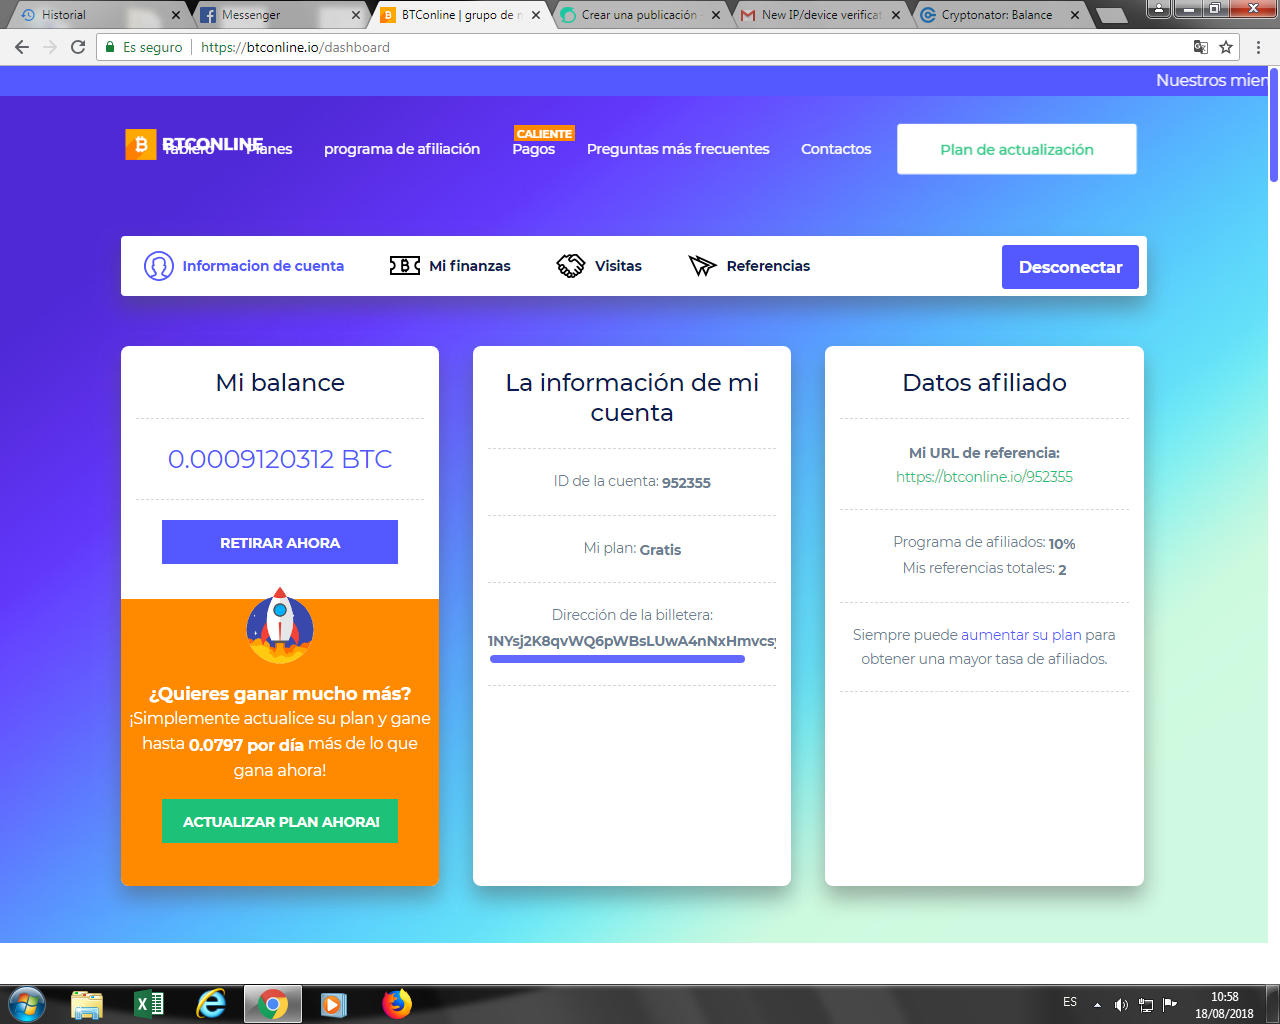Click the CALIENTE badge above Pagos
Screen dimensions: 1280x1024
[x=544, y=133]
